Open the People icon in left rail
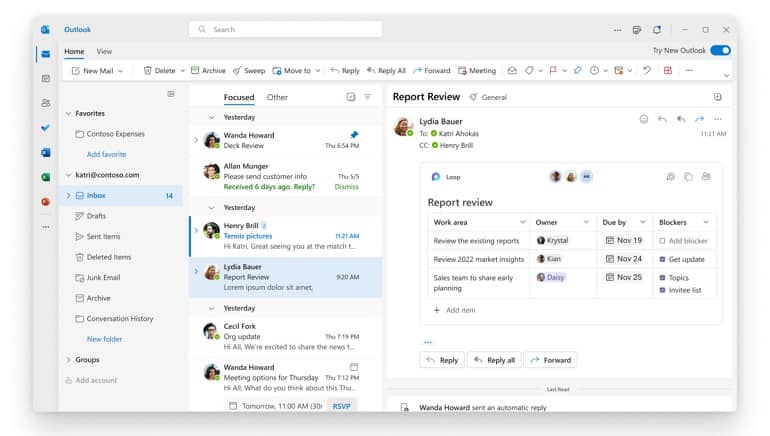The image size is (770, 436). [x=46, y=103]
